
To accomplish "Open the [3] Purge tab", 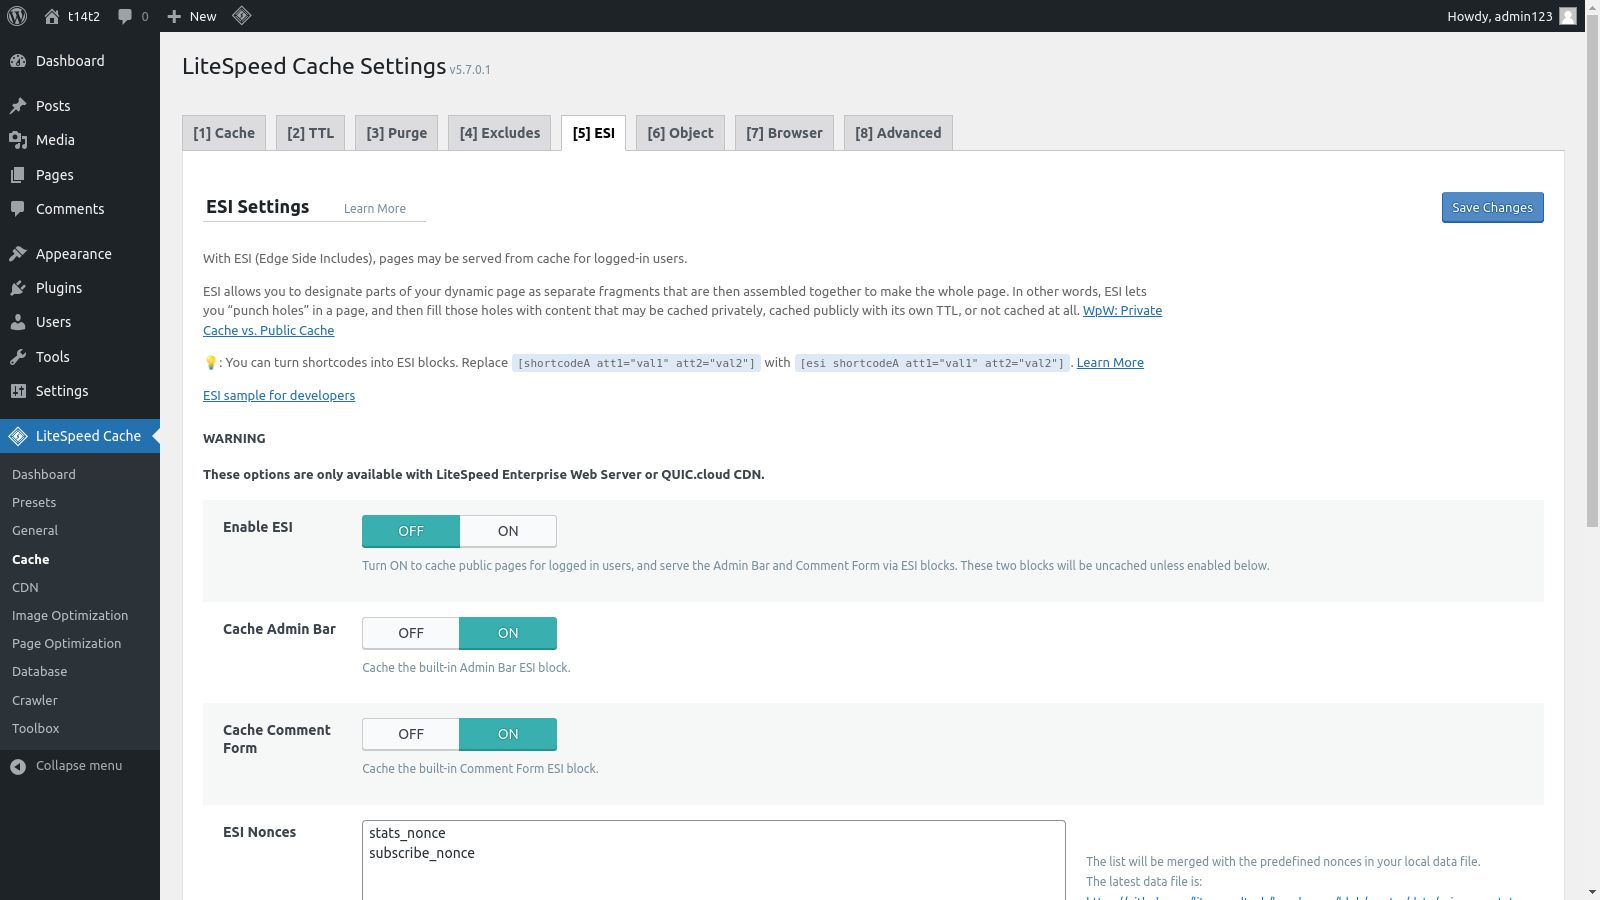I will point(396,132).
